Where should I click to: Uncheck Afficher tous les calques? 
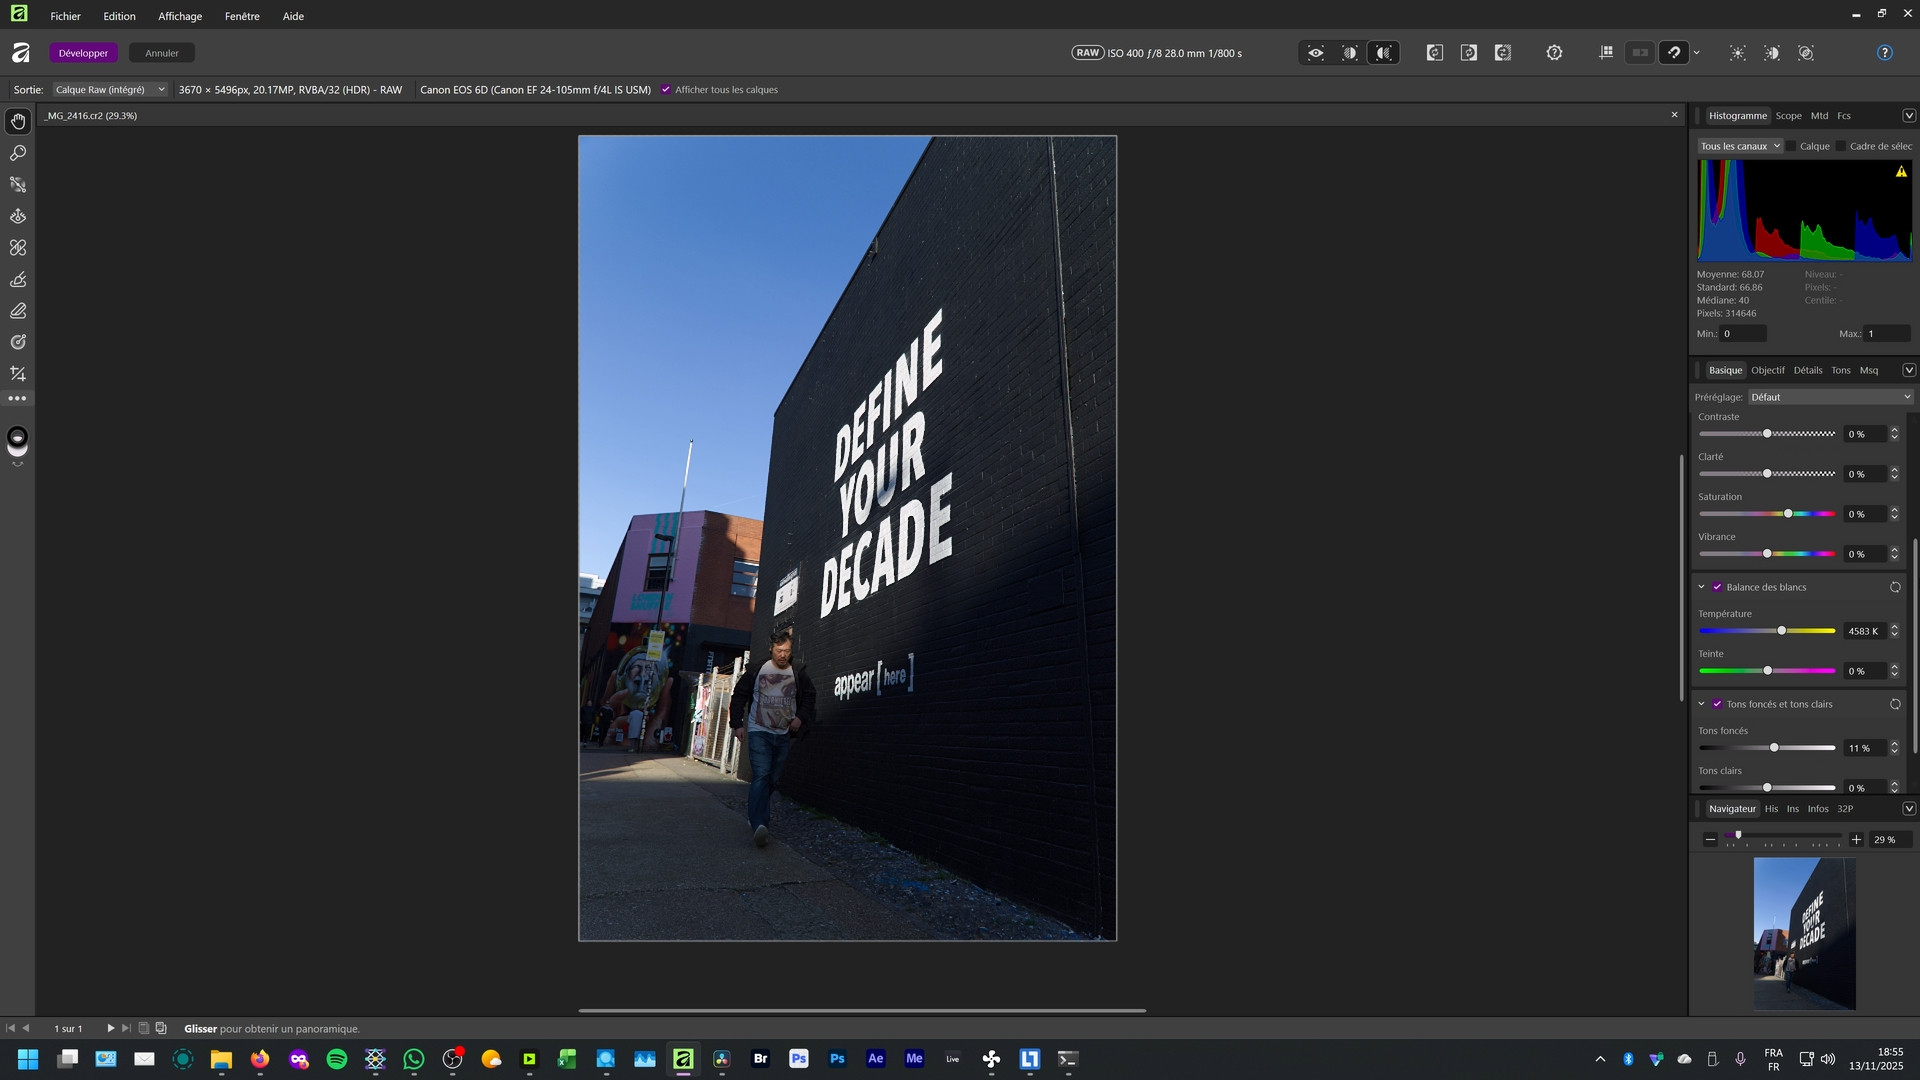click(666, 90)
